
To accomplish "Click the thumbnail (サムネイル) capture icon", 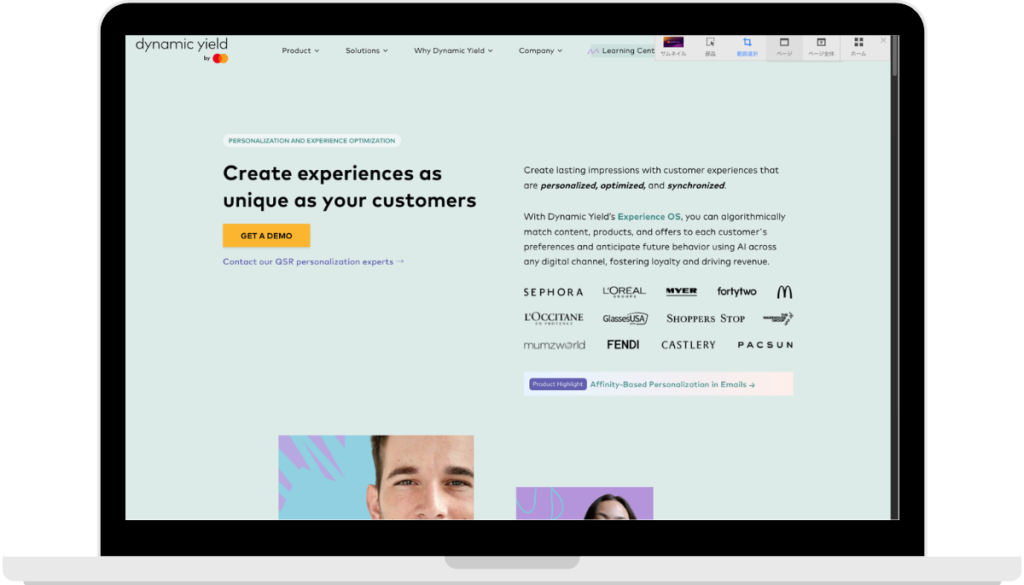I will coord(673,47).
